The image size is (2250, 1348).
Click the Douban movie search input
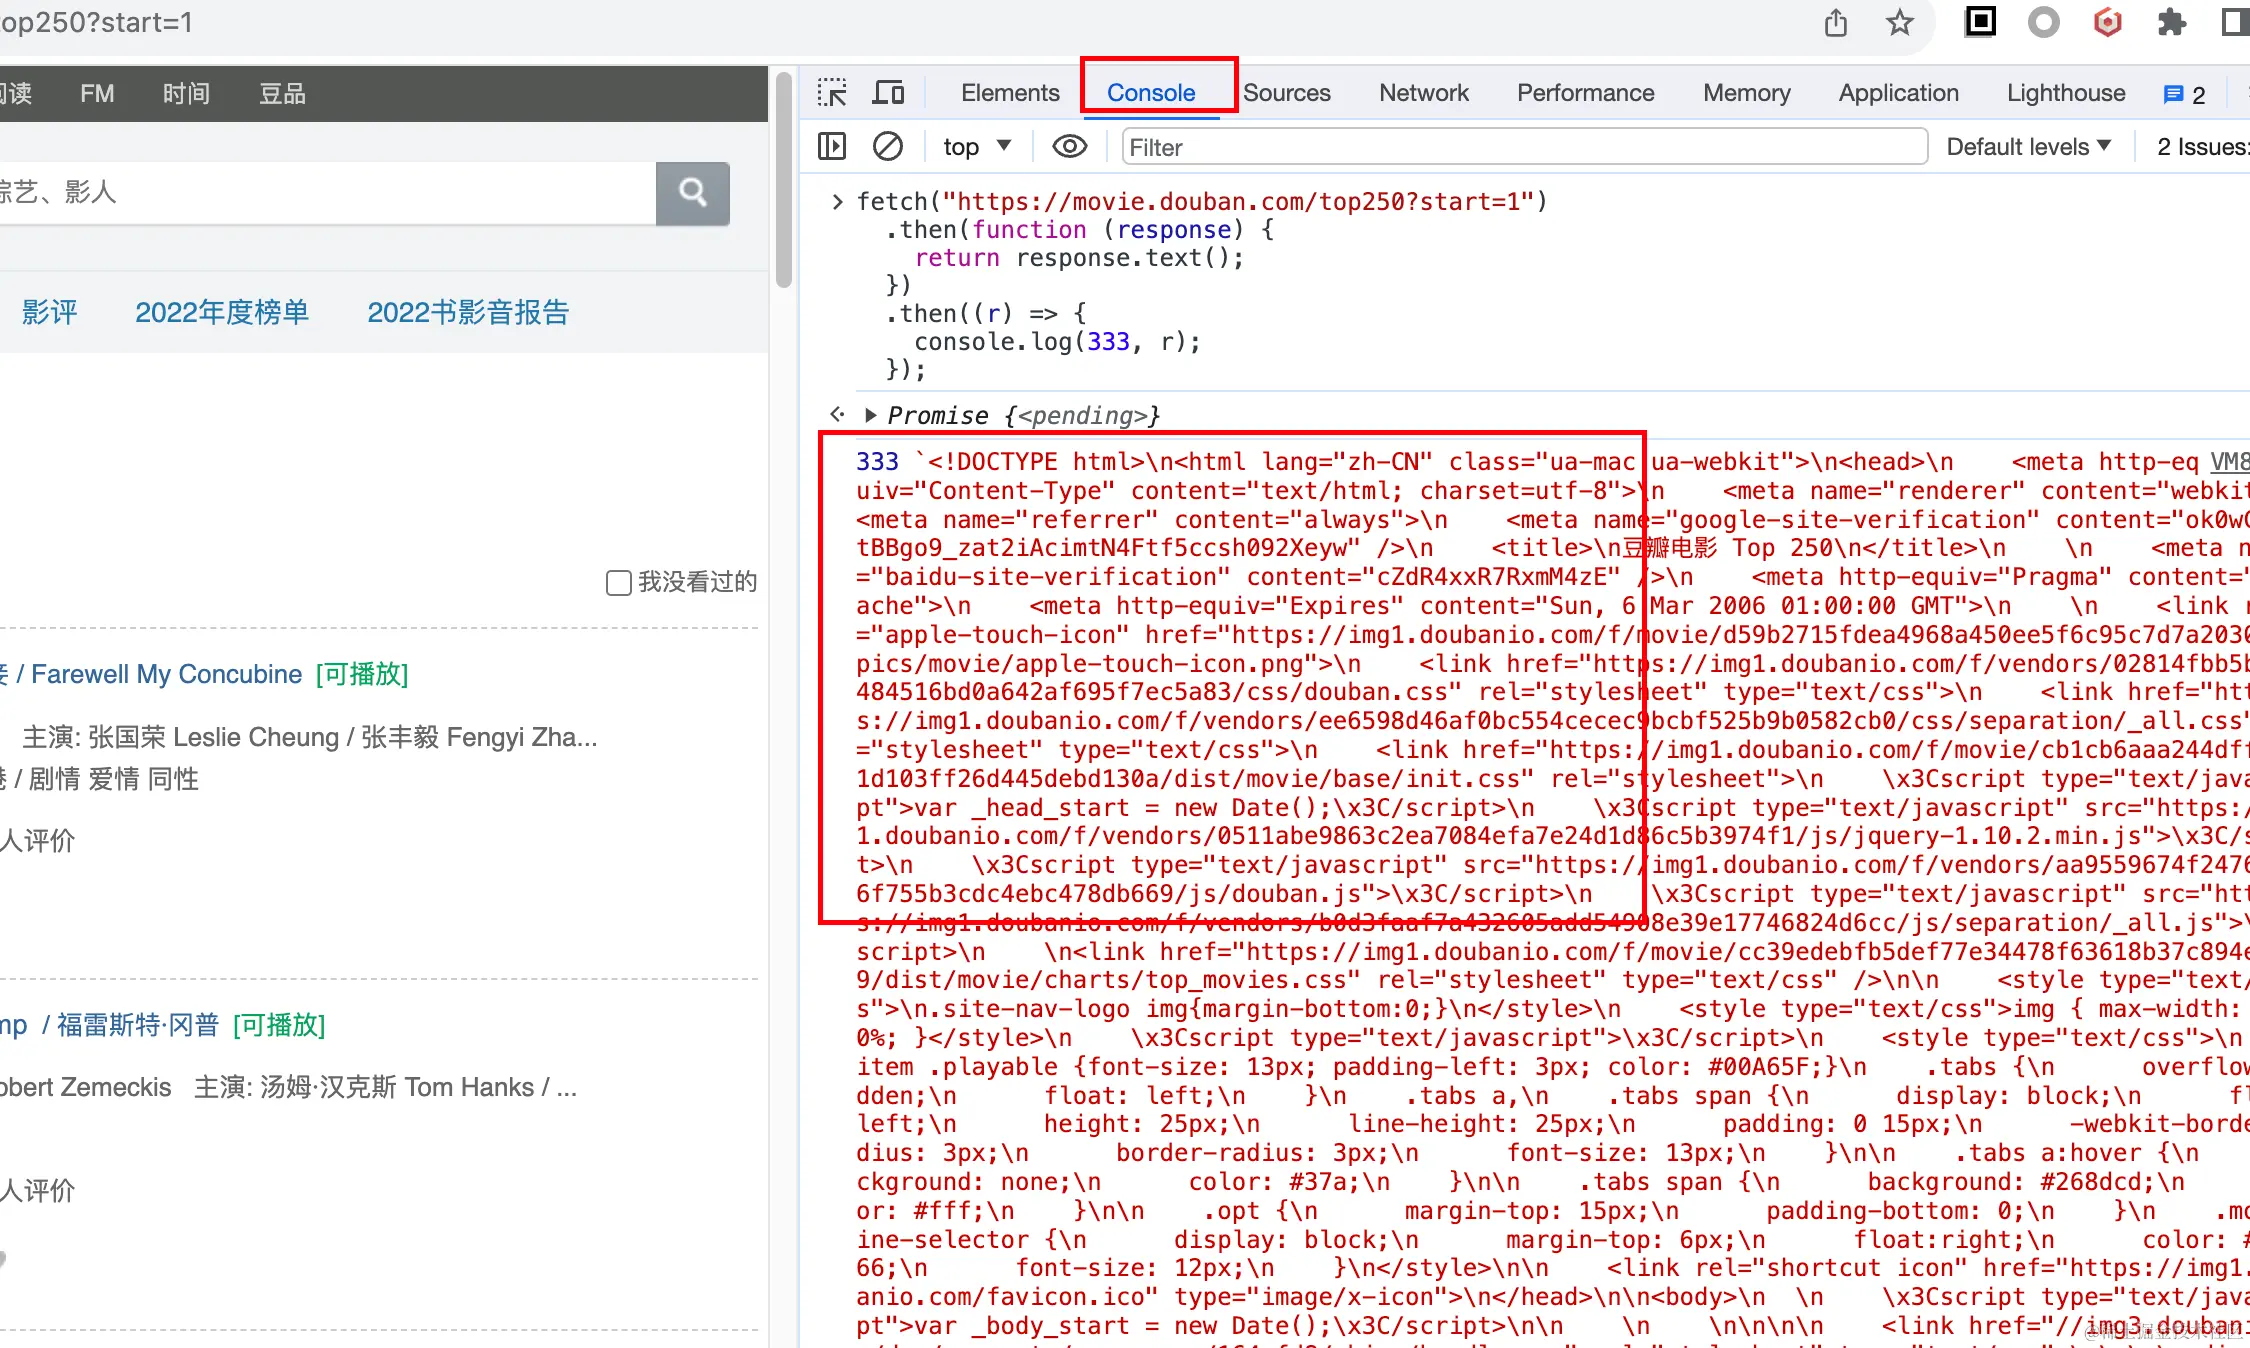tap(327, 192)
